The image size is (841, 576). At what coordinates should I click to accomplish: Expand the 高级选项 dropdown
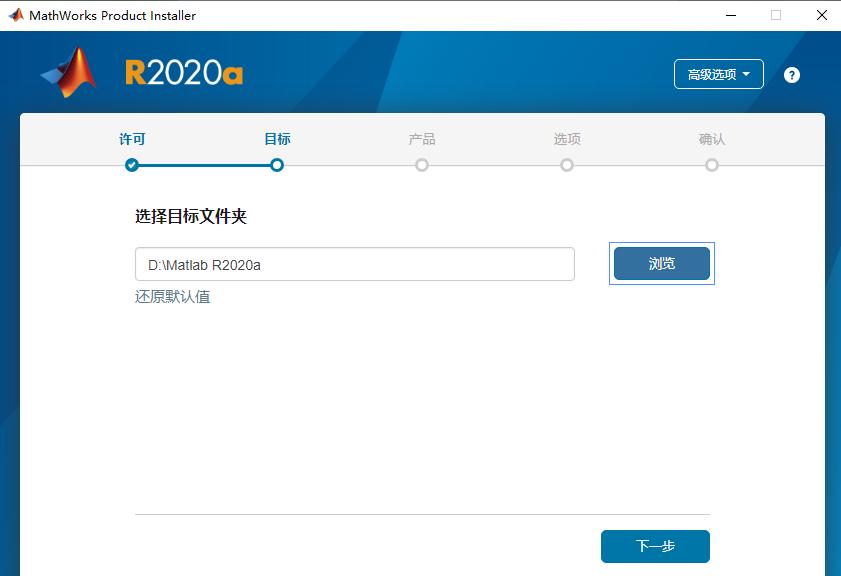point(719,74)
